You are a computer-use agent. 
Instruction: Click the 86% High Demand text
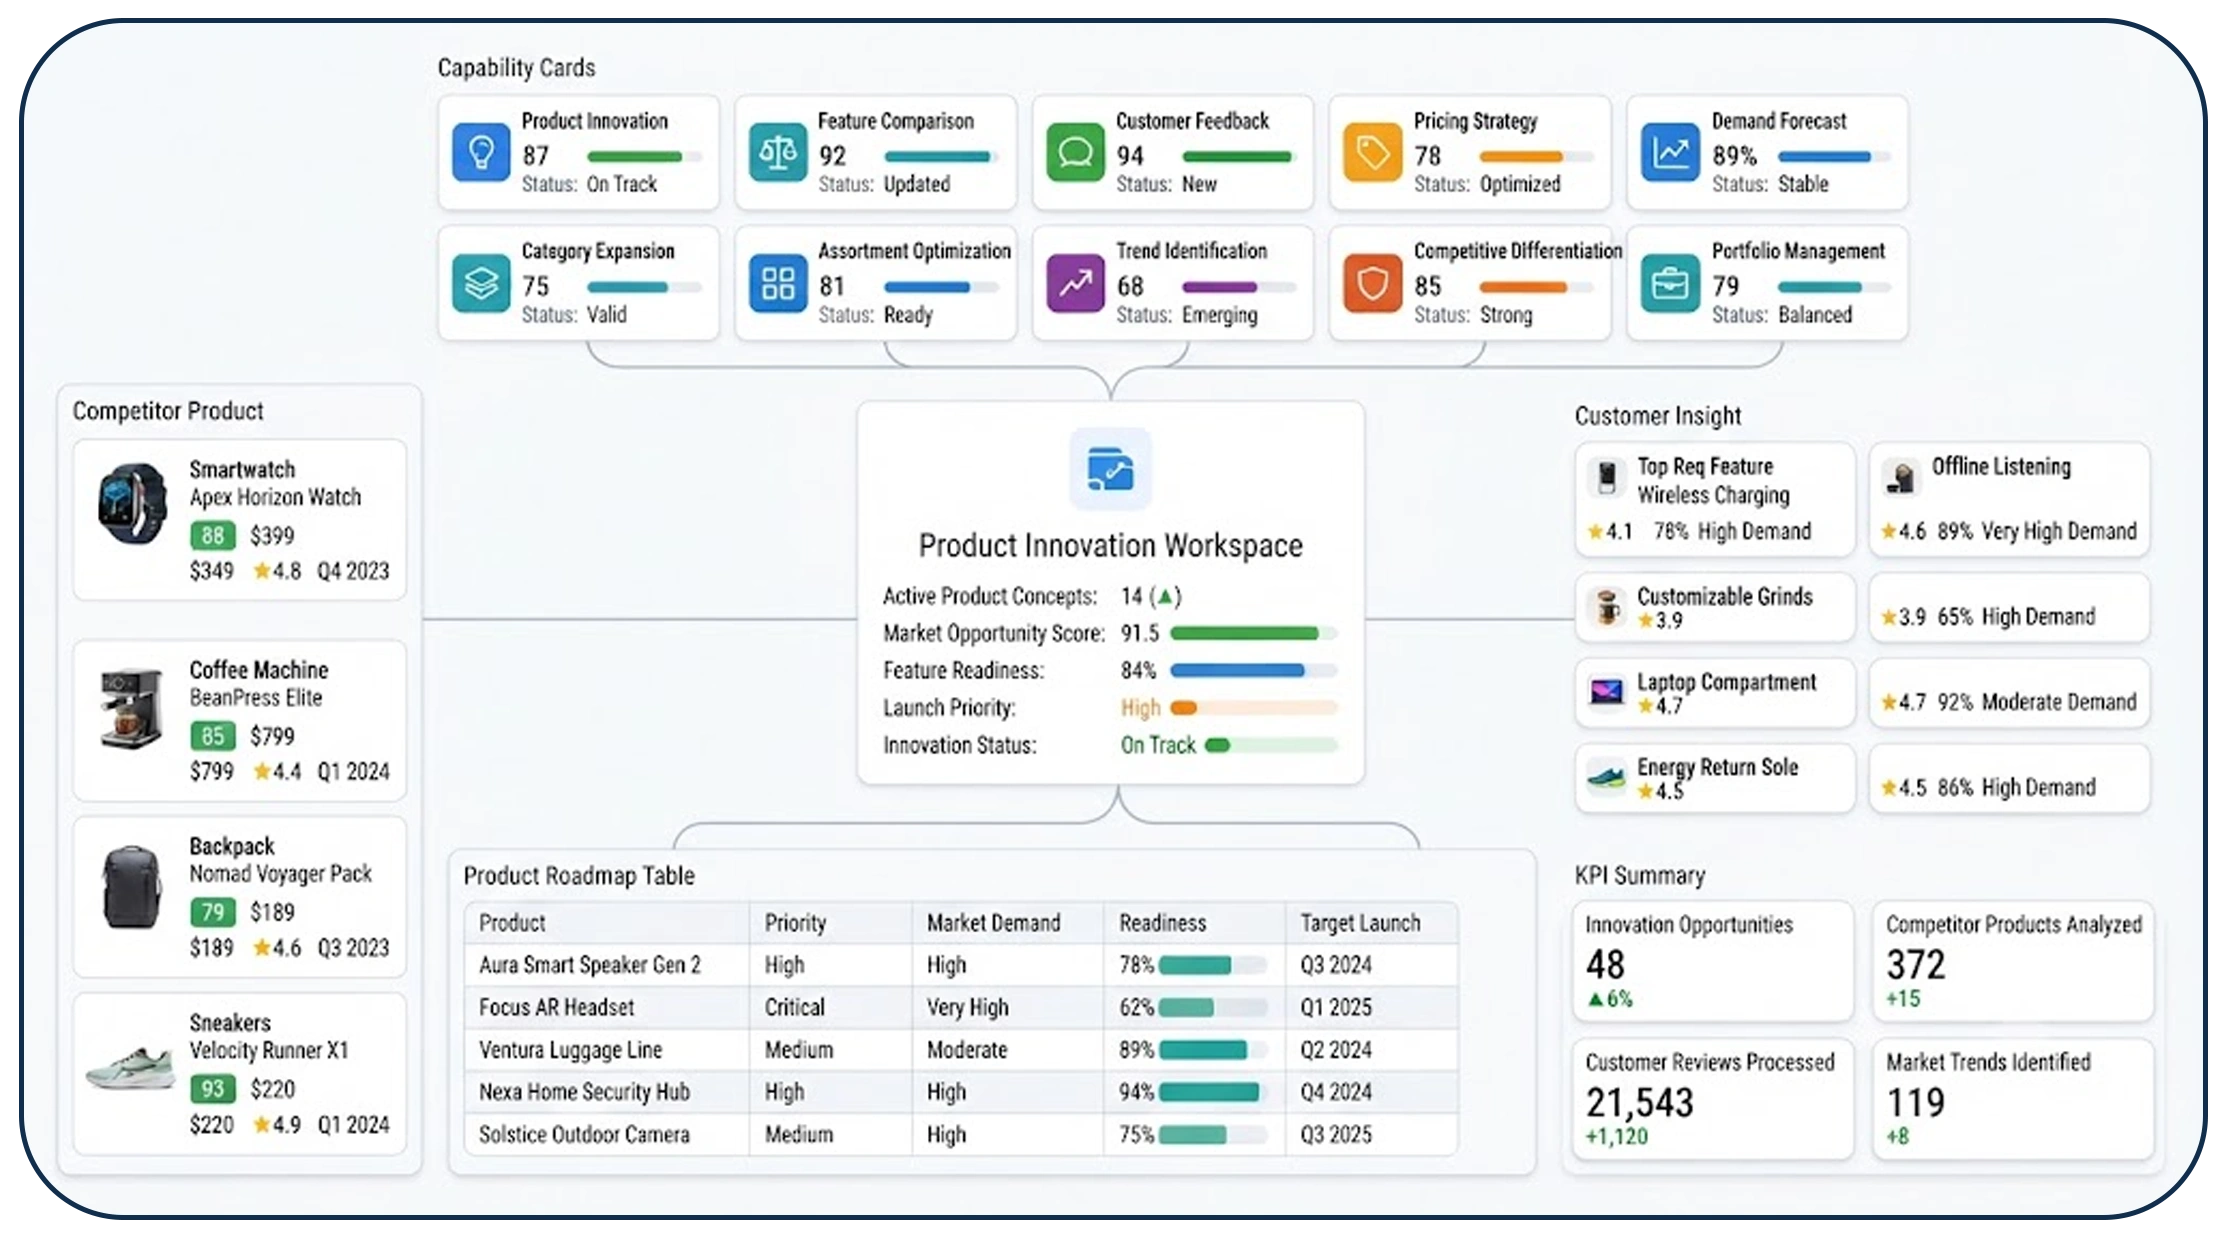[2016, 788]
